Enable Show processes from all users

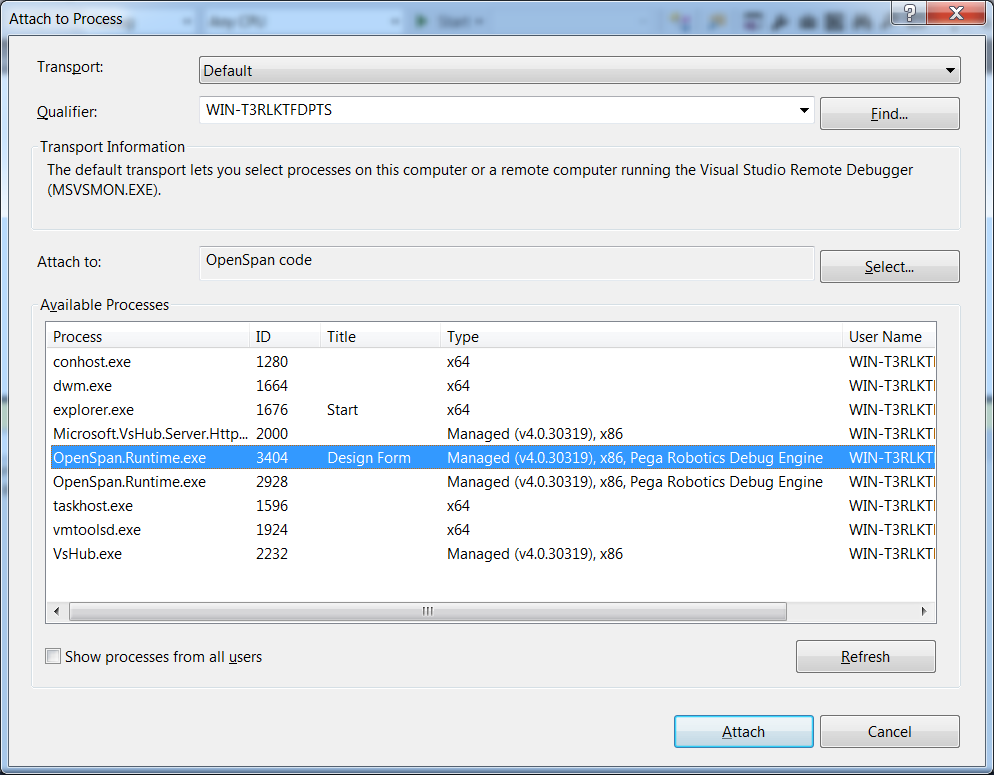pos(53,657)
